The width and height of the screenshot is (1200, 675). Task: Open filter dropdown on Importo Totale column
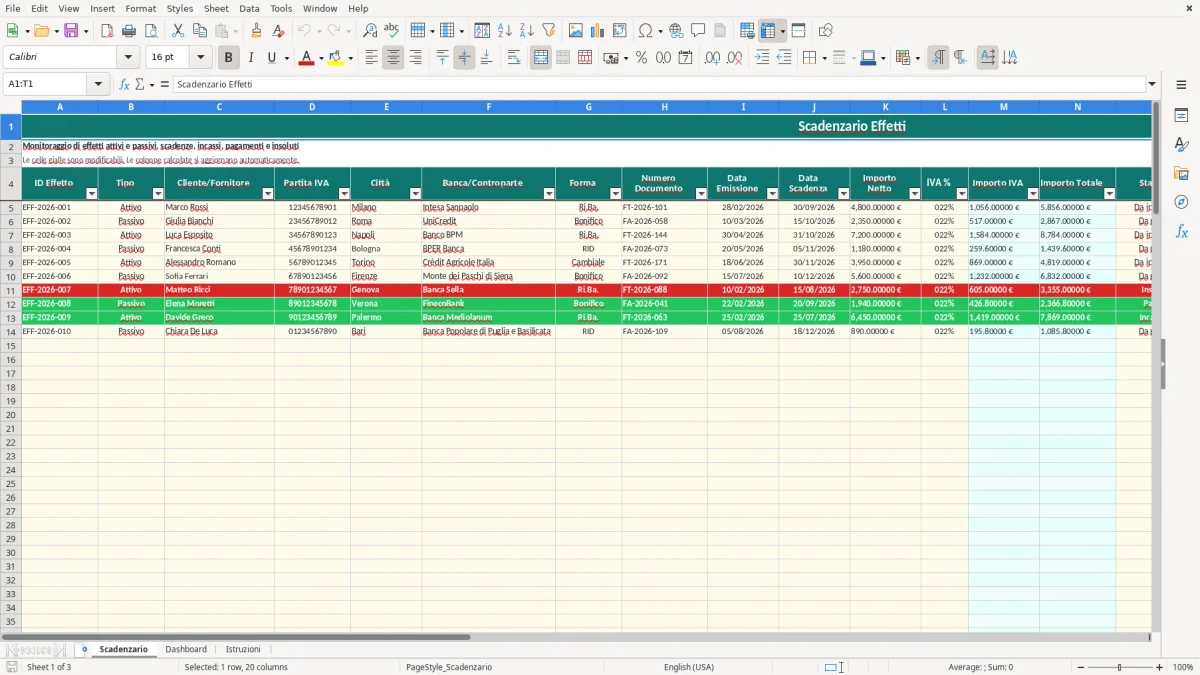[1109, 194]
